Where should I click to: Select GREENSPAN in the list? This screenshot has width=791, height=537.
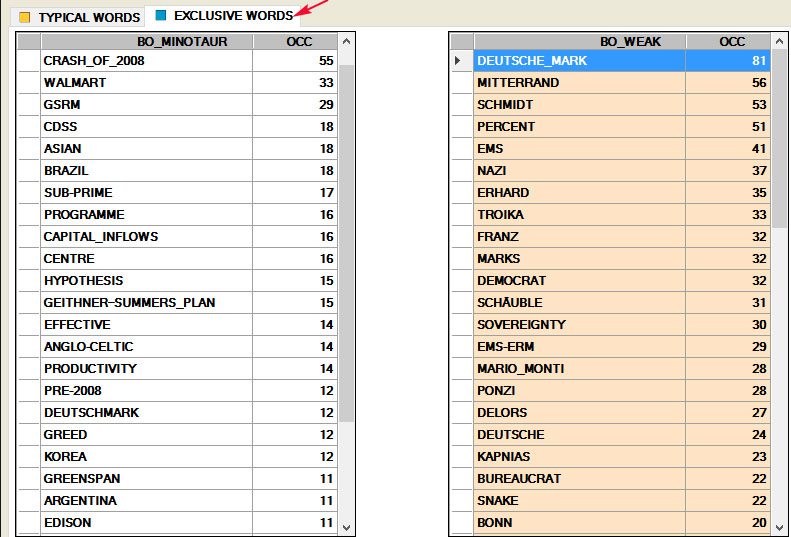pos(178,478)
